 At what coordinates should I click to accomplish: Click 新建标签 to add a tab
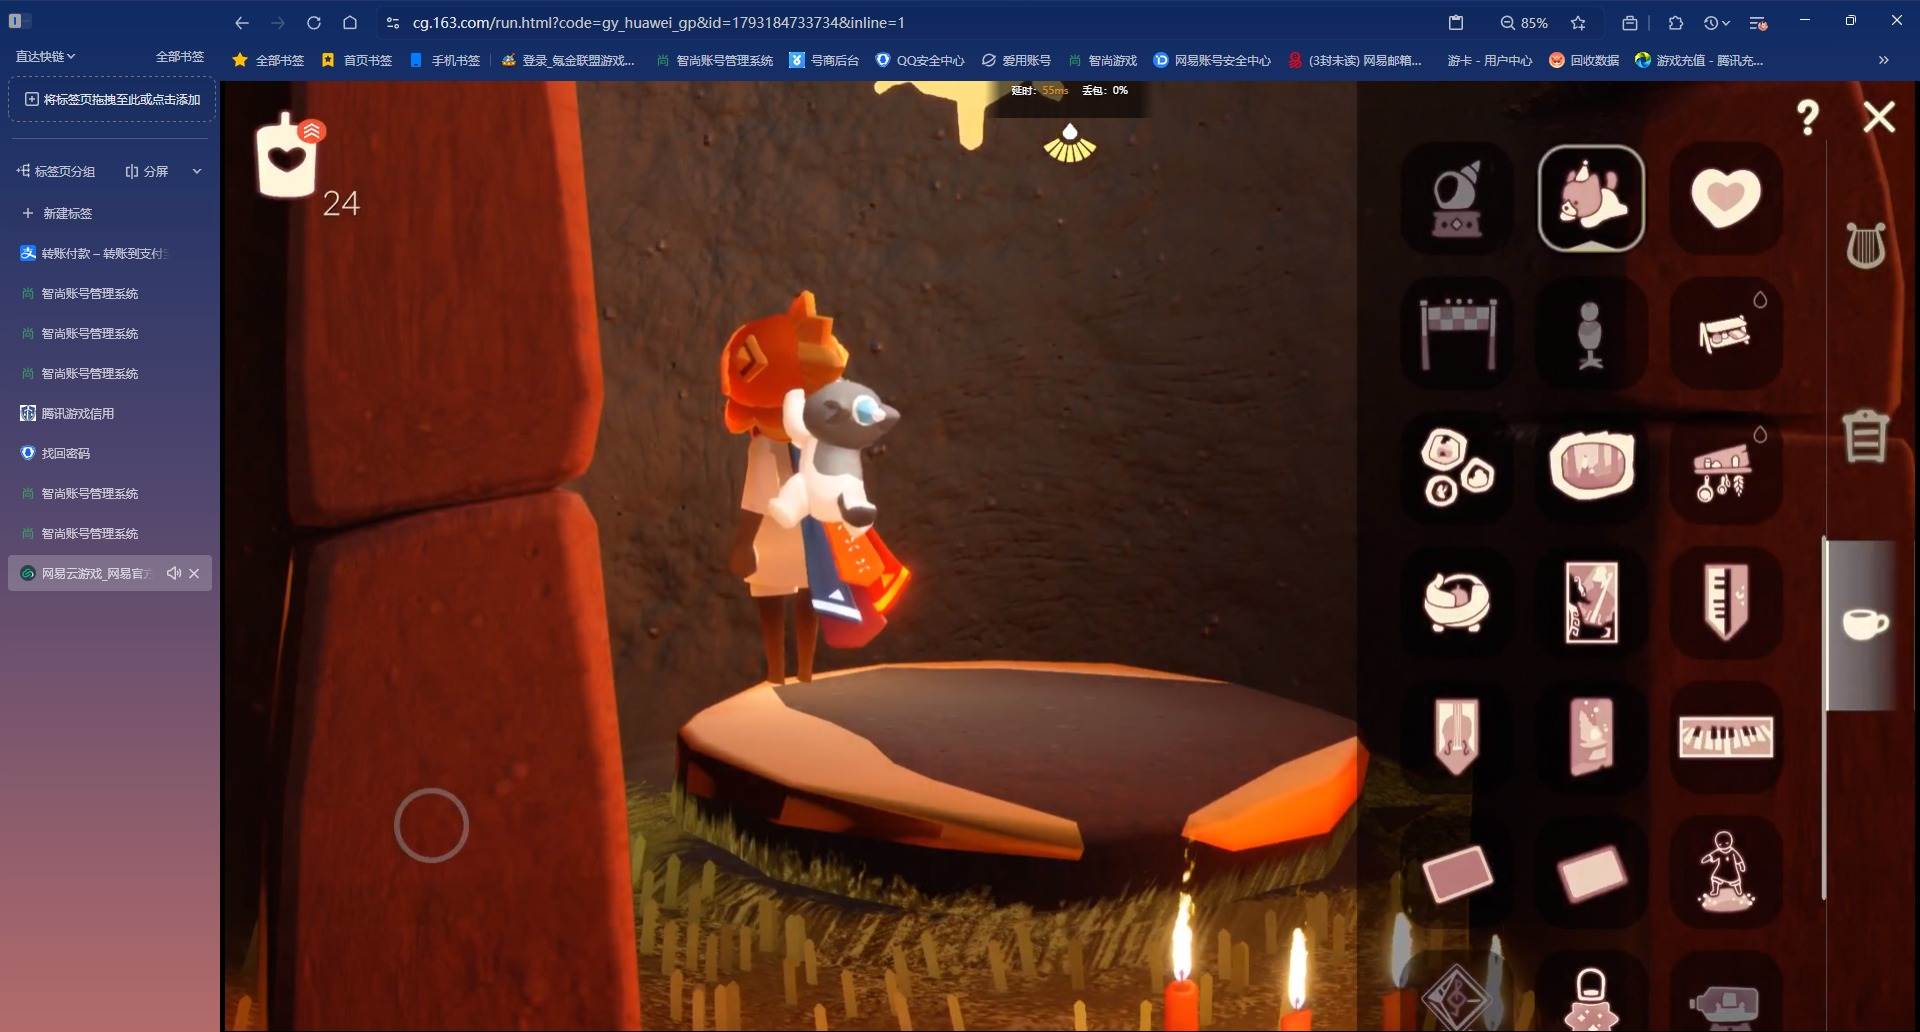pos(57,213)
